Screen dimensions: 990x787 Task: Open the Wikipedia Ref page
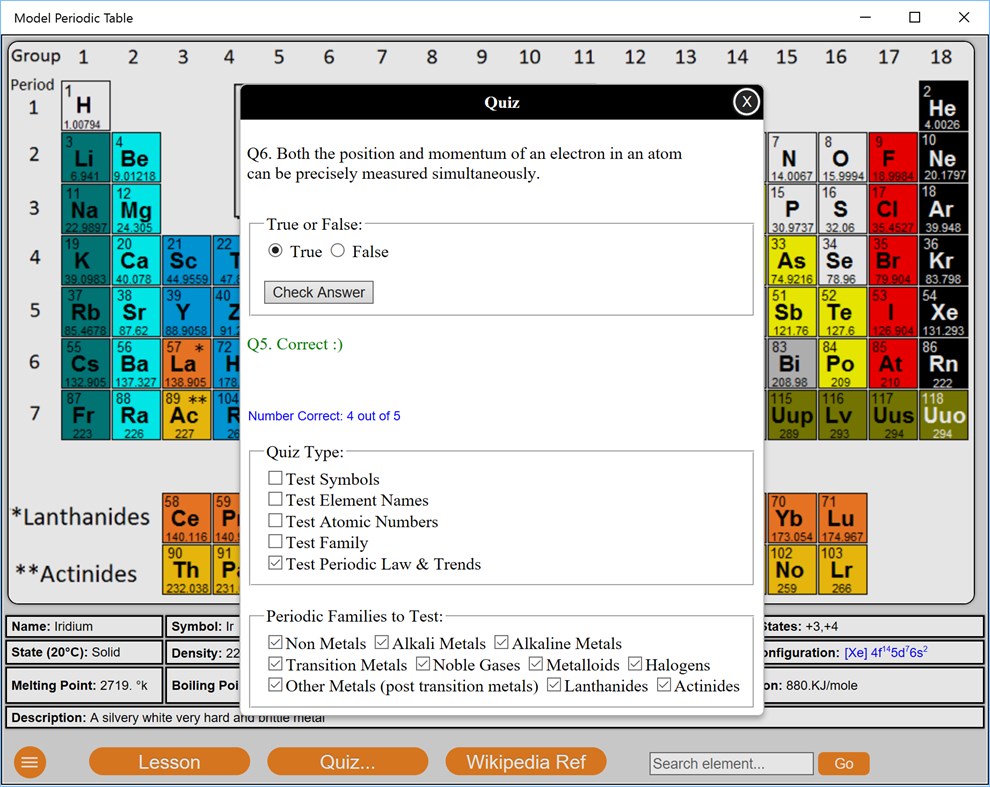[x=526, y=761]
